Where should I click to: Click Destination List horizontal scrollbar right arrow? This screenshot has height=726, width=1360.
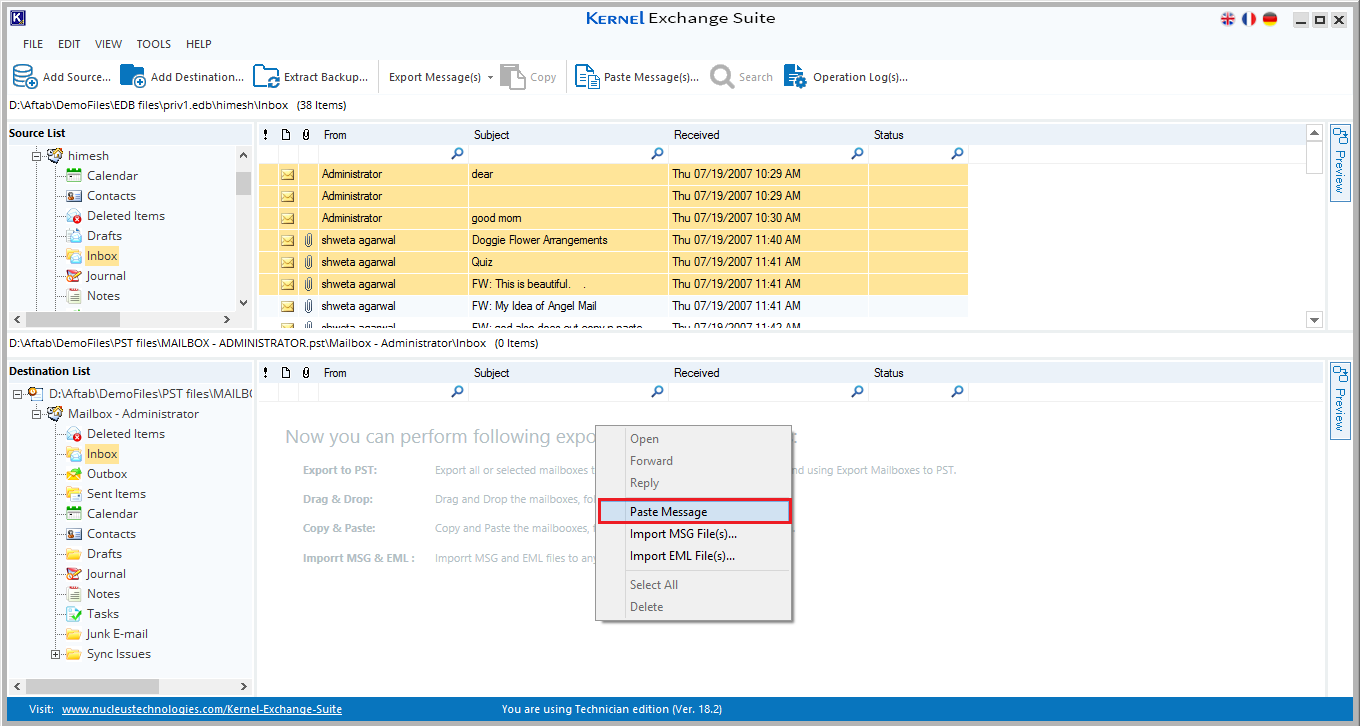(243, 687)
